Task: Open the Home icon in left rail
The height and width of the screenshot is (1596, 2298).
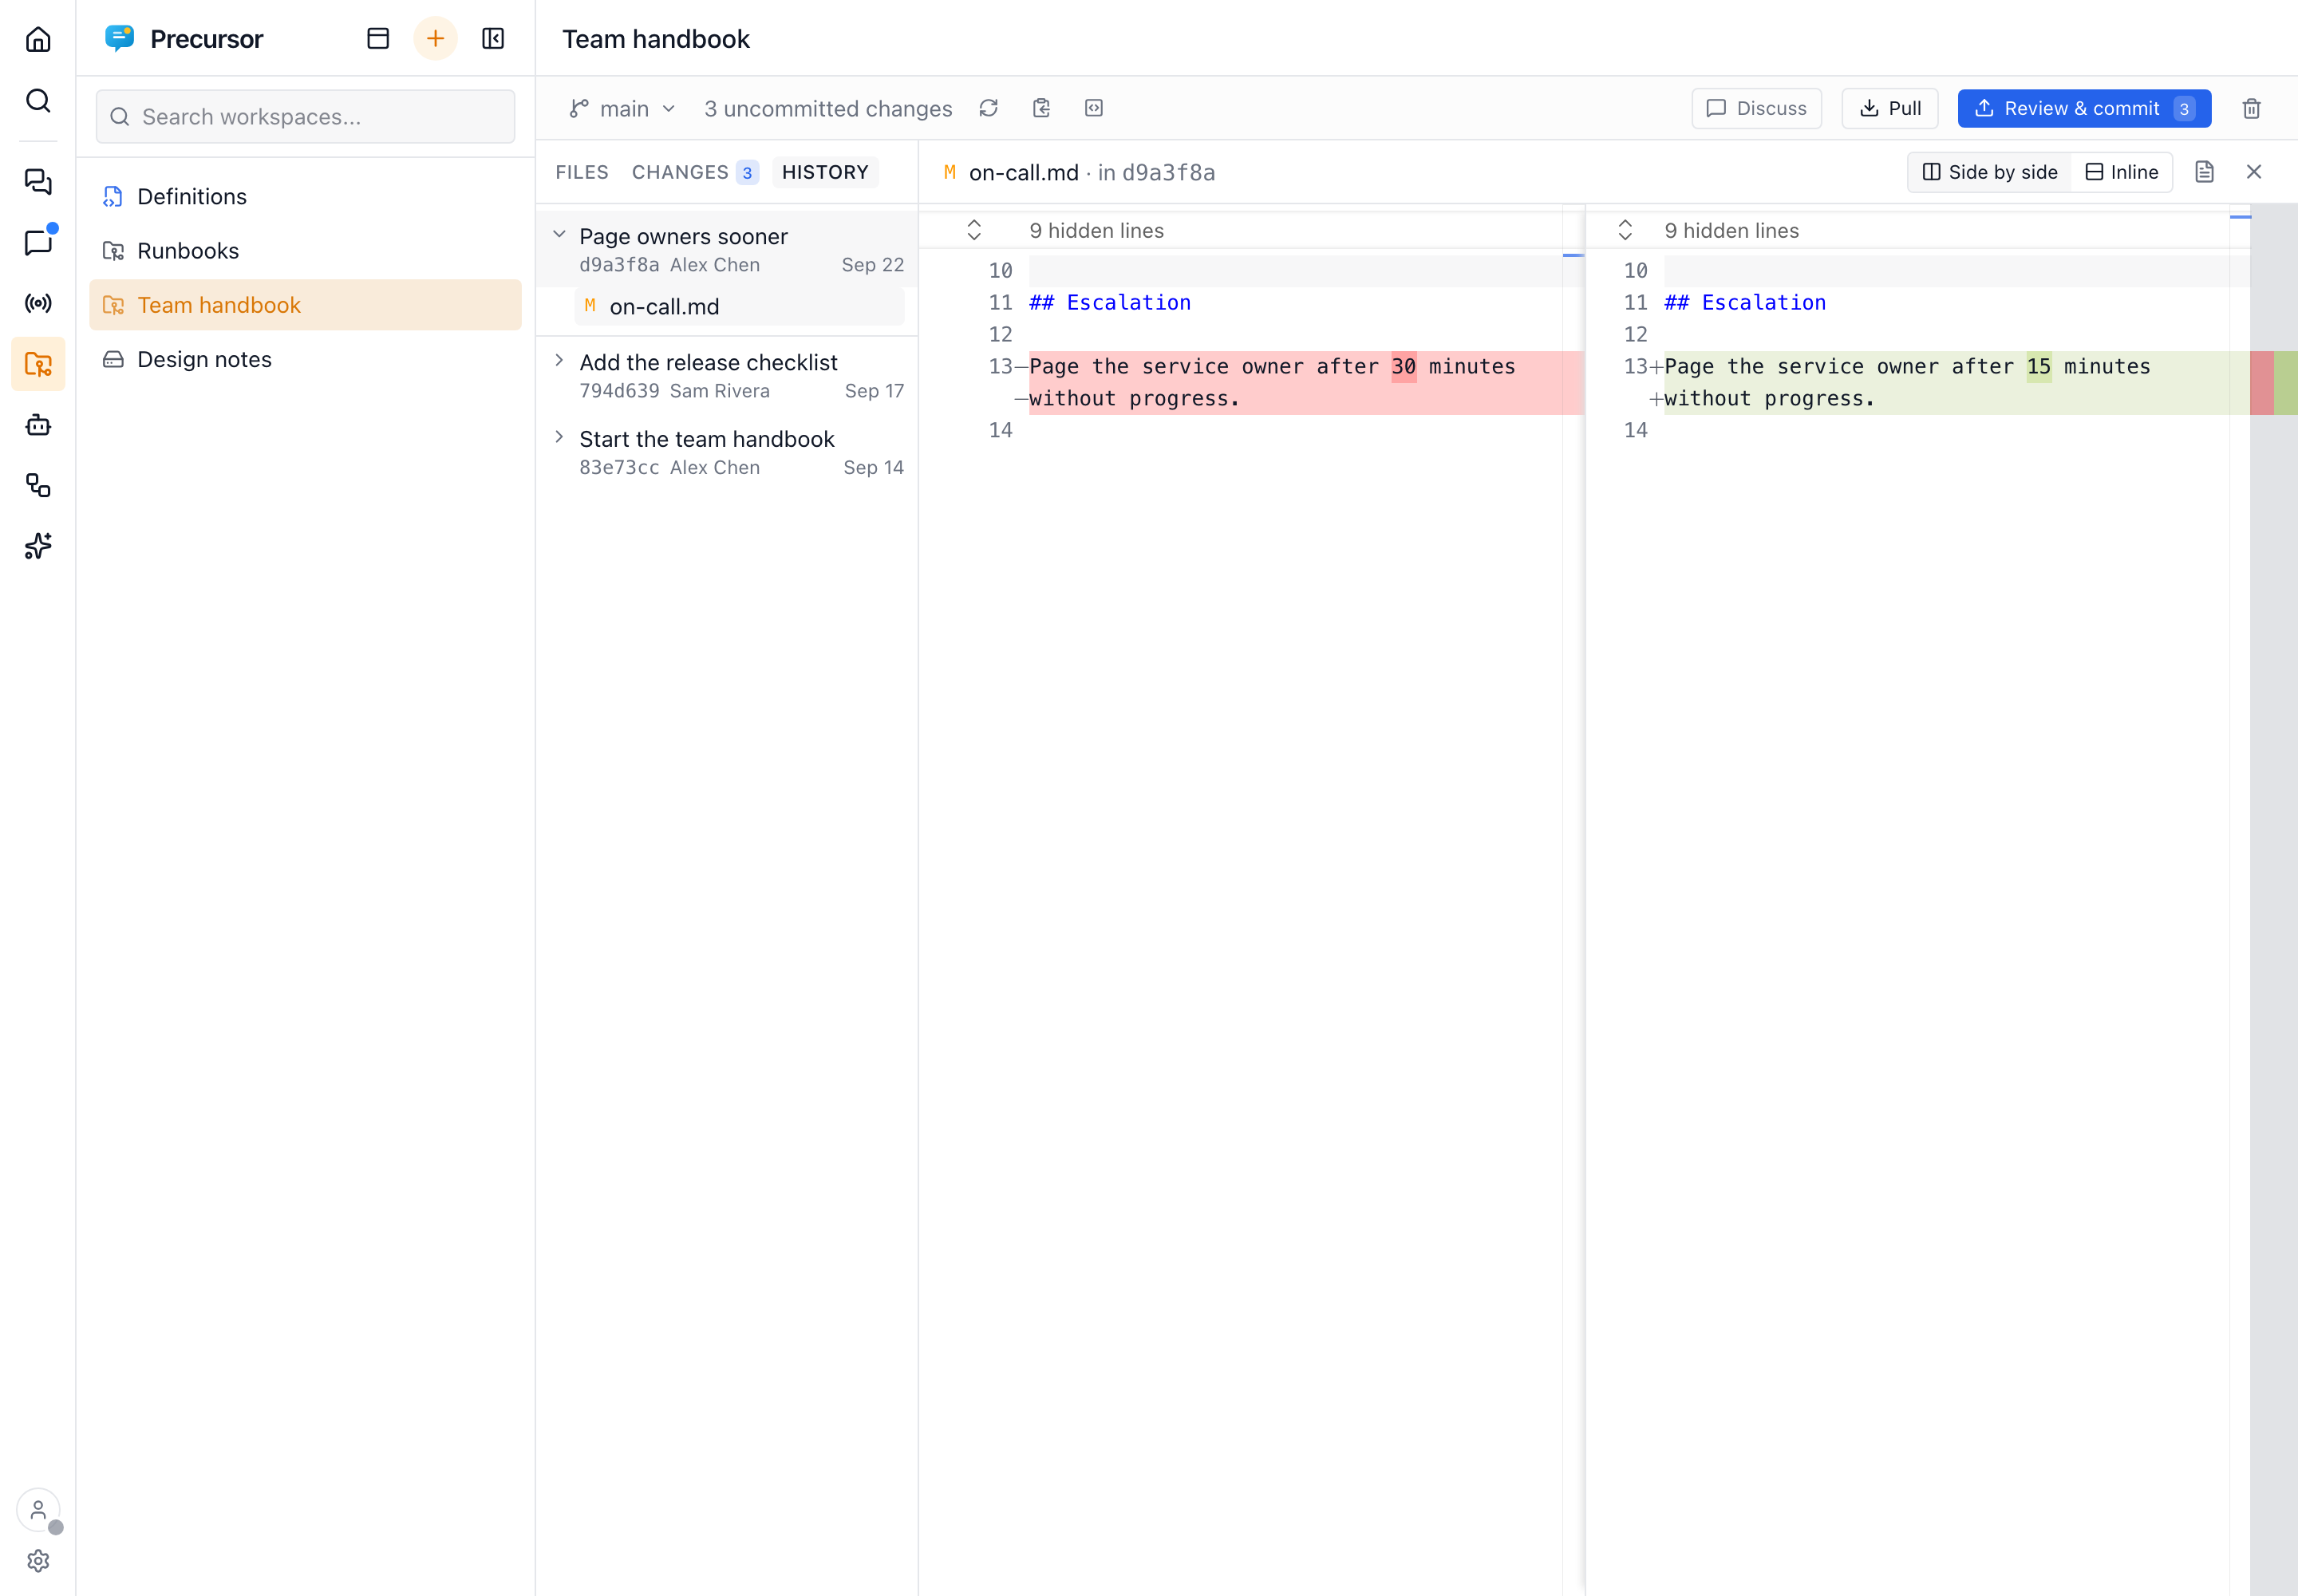Action: pyautogui.click(x=38, y=39)
